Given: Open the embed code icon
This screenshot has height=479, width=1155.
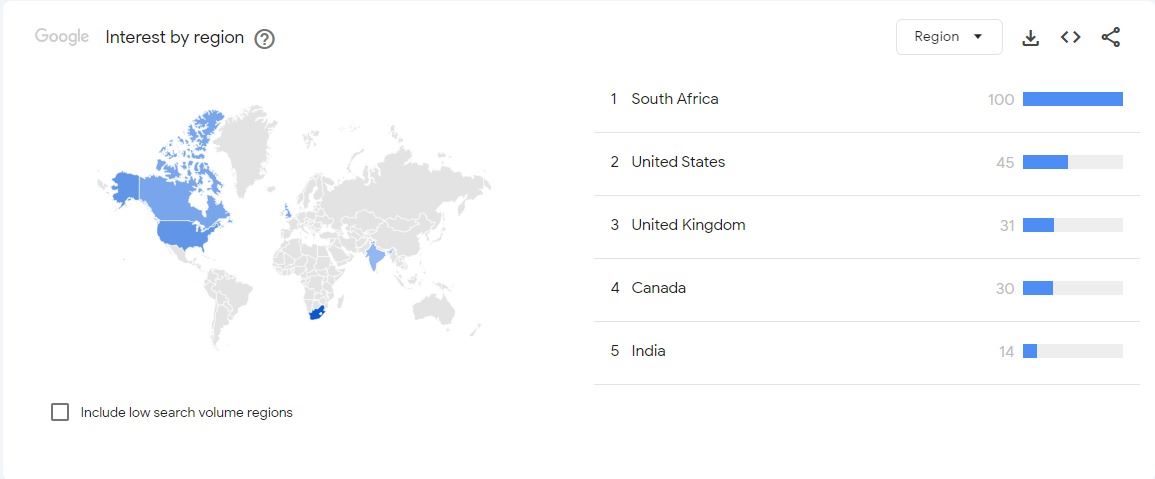Looking at the screenshot, I should (x=1070, y=37).
